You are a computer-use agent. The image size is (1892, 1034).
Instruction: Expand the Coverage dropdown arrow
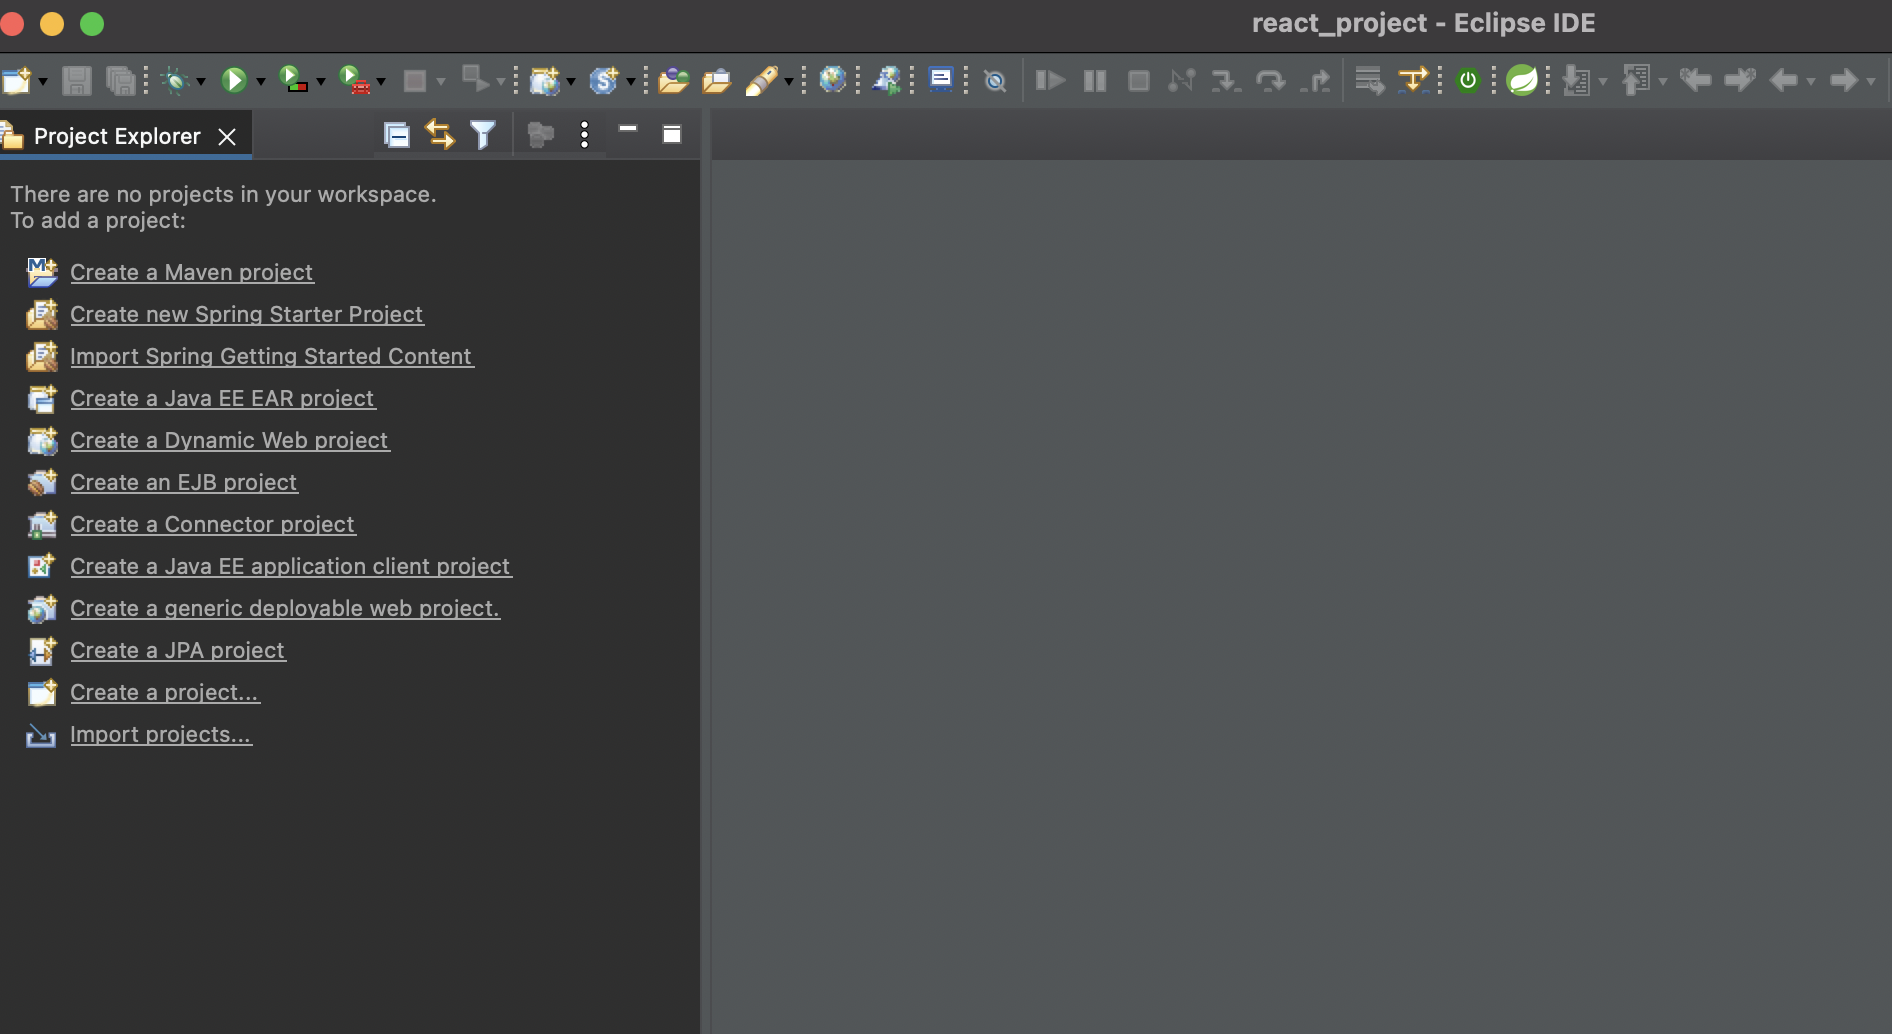click(321, 82)
